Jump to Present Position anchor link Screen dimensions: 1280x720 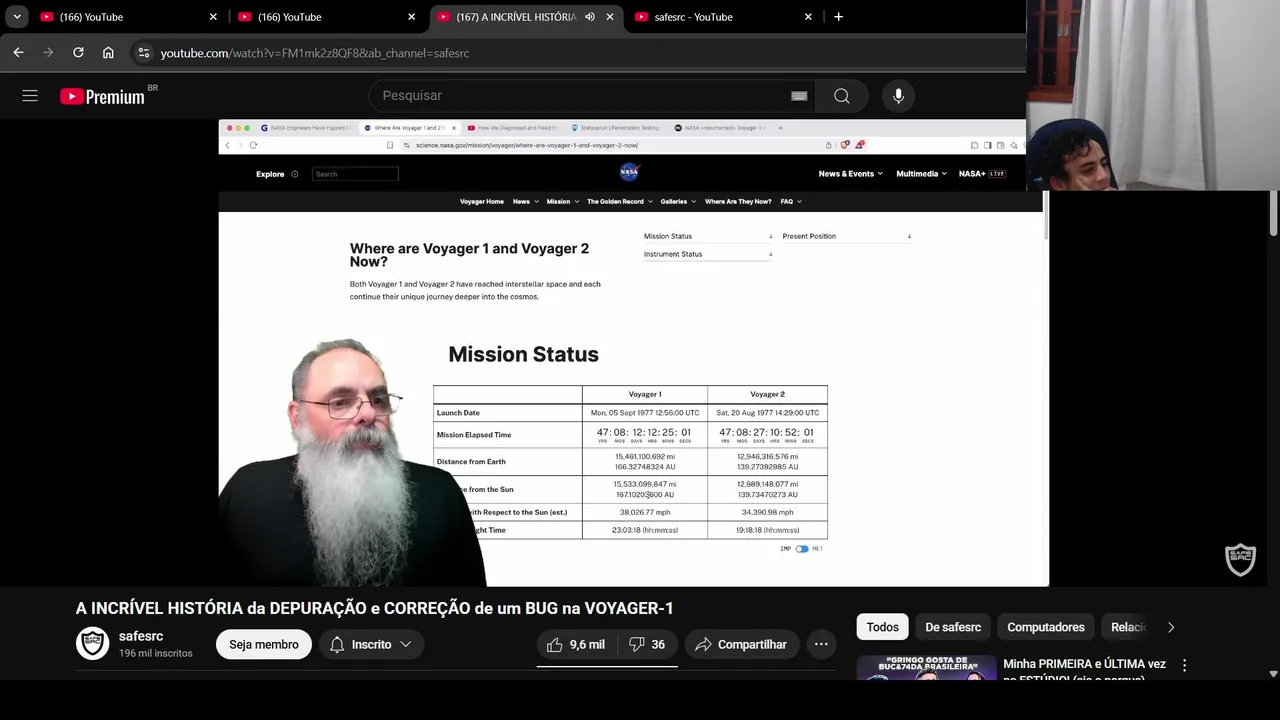tap(846, 237)
